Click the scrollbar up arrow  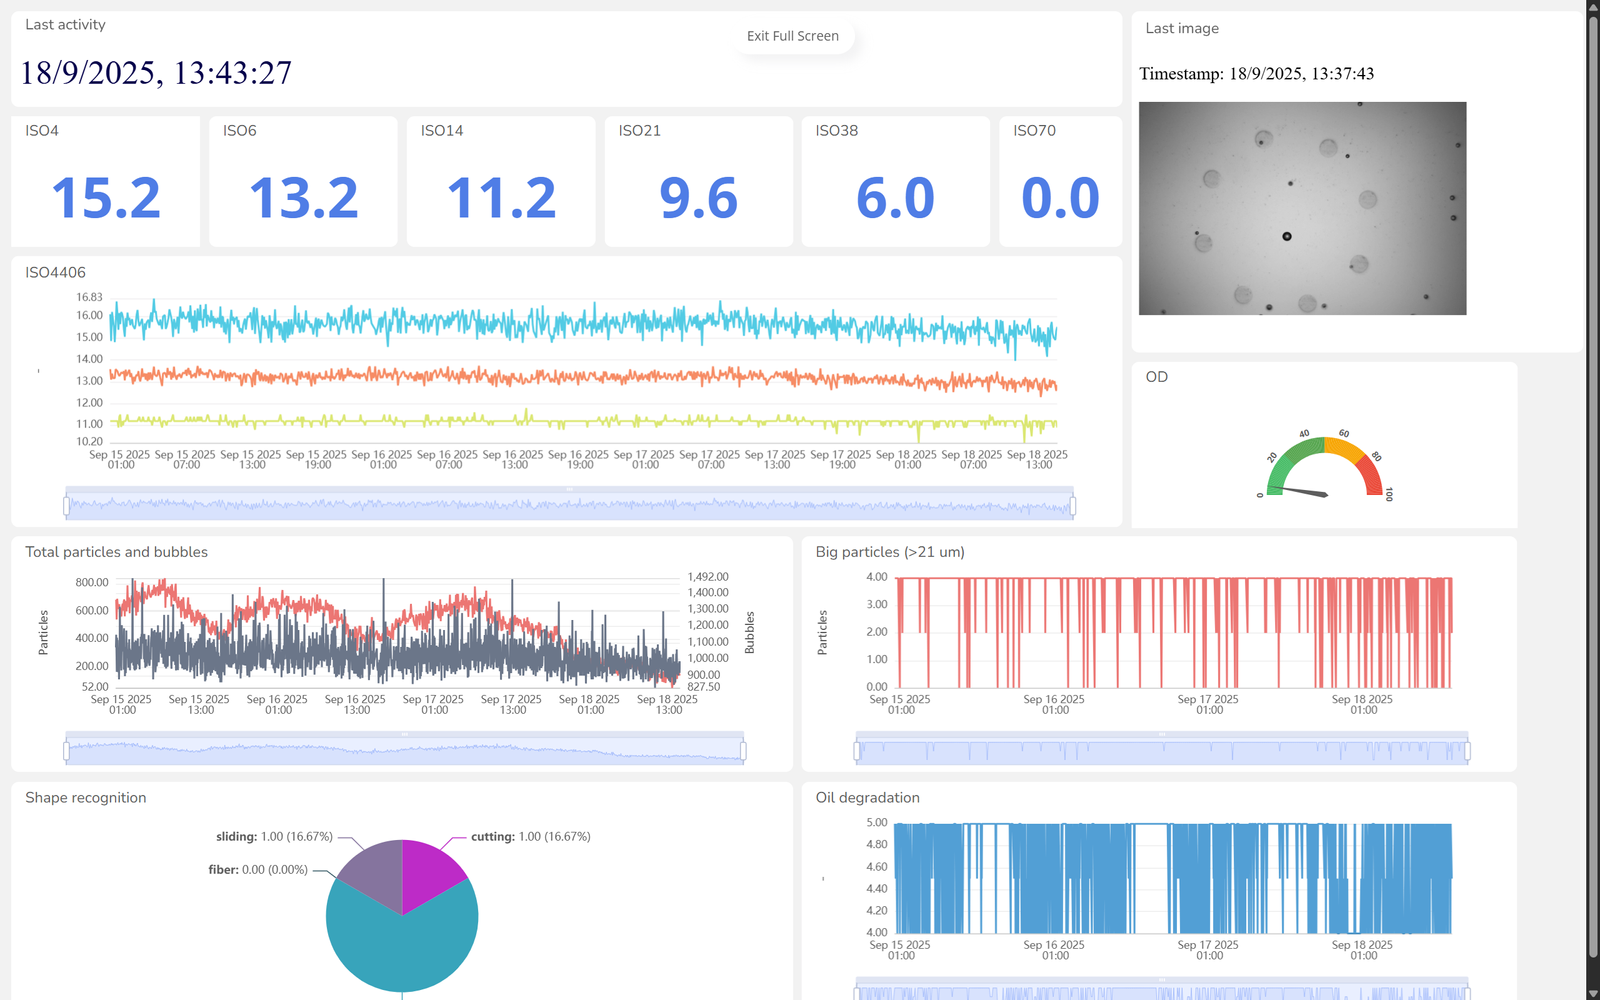pos(1593,7)
